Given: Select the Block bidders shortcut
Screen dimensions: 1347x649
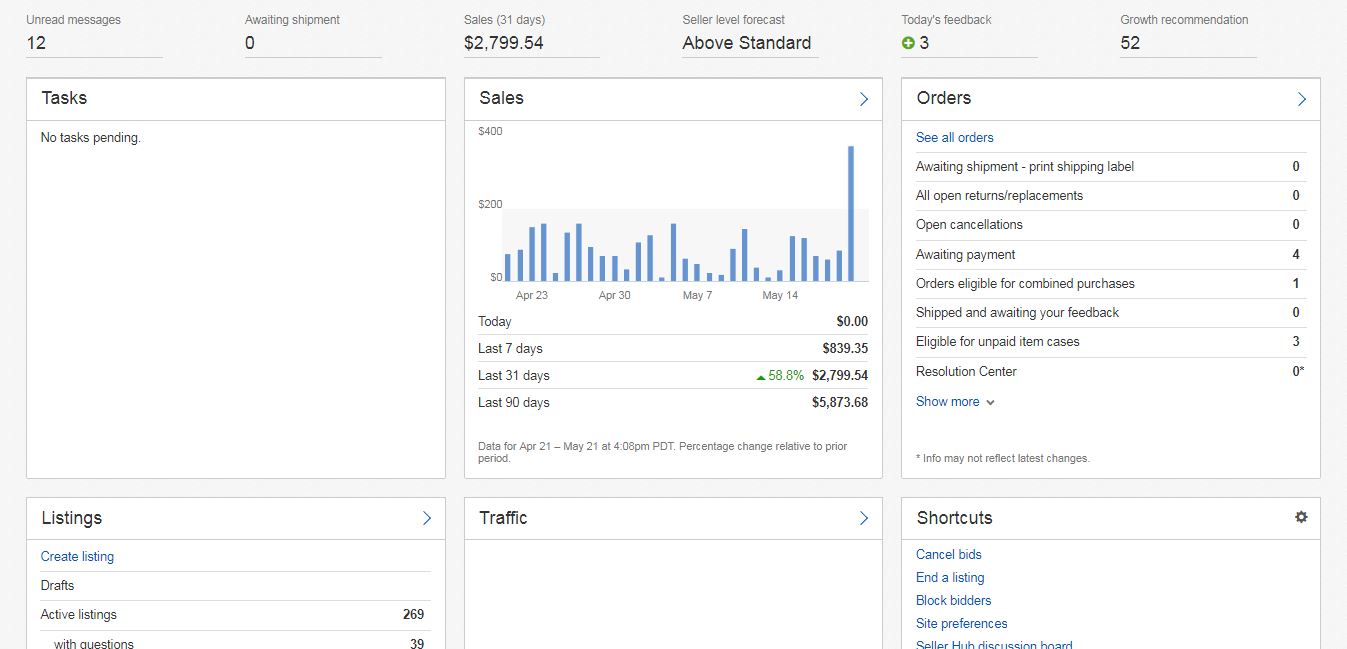Looking at the screenshot, I should [953, 601].
